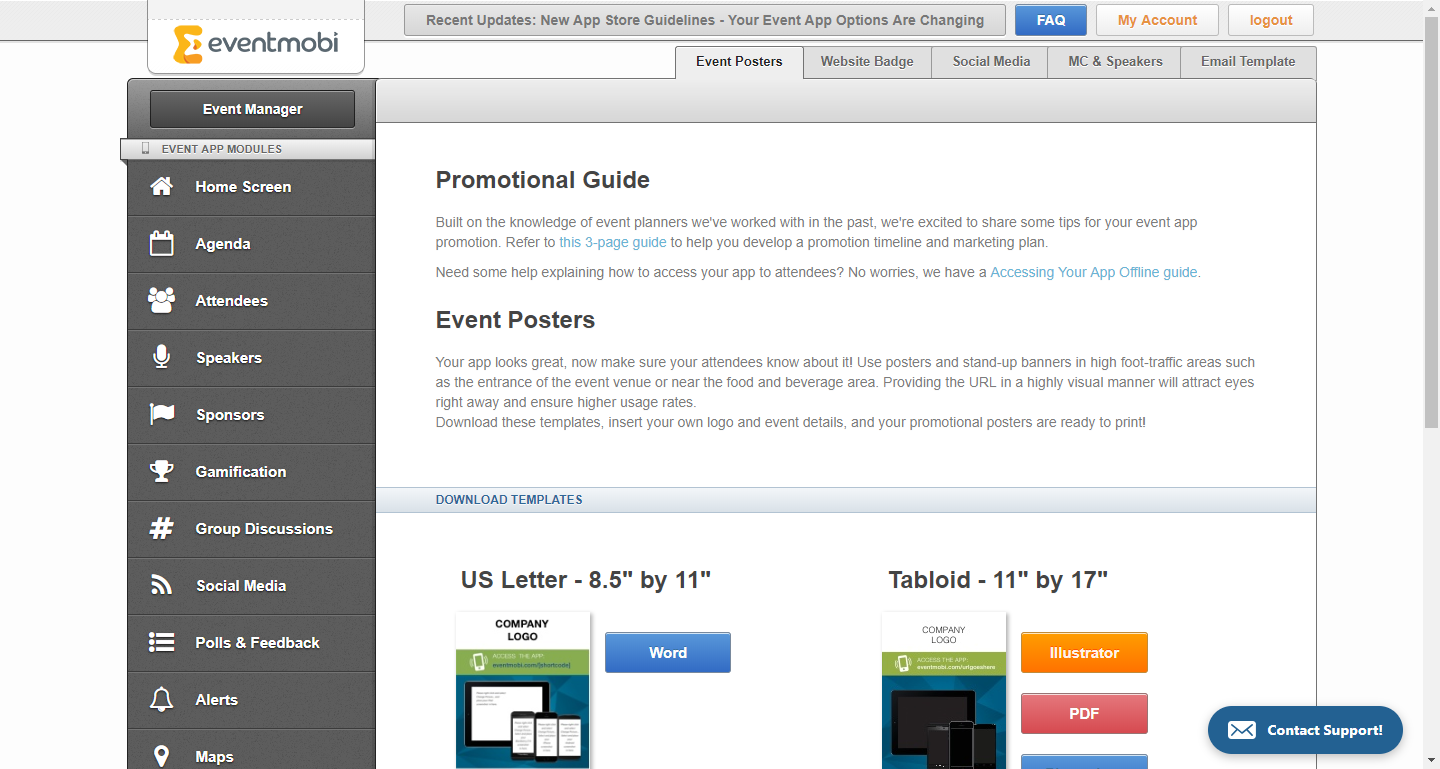
Task: Click the eventmobi logo
Action: coord(255,43)
